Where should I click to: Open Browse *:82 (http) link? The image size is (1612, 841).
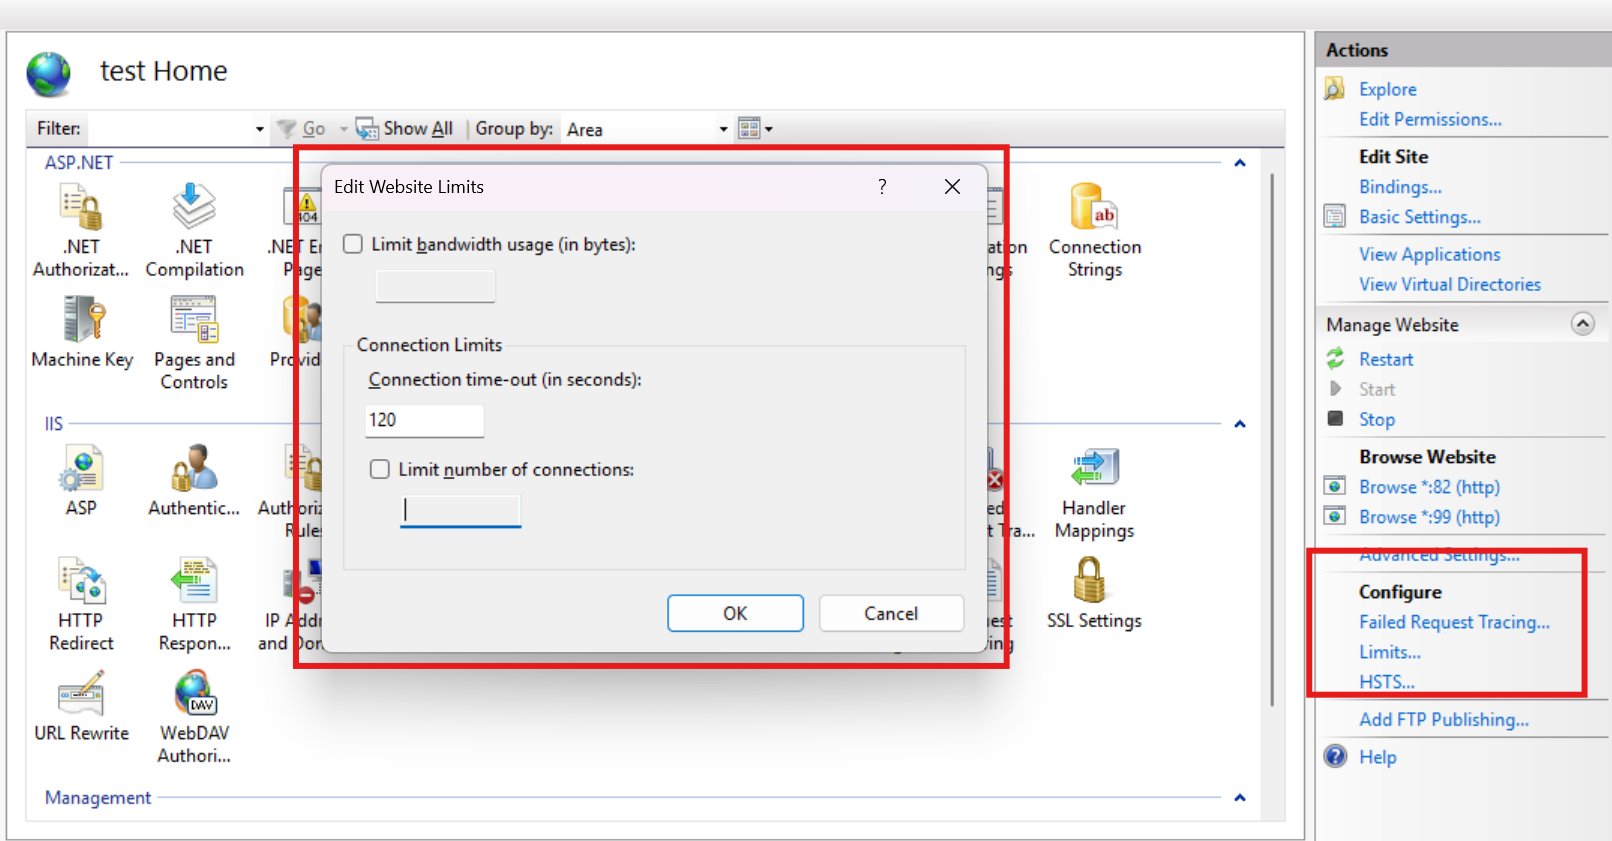pyautogui.click(x=1429, y=487)
